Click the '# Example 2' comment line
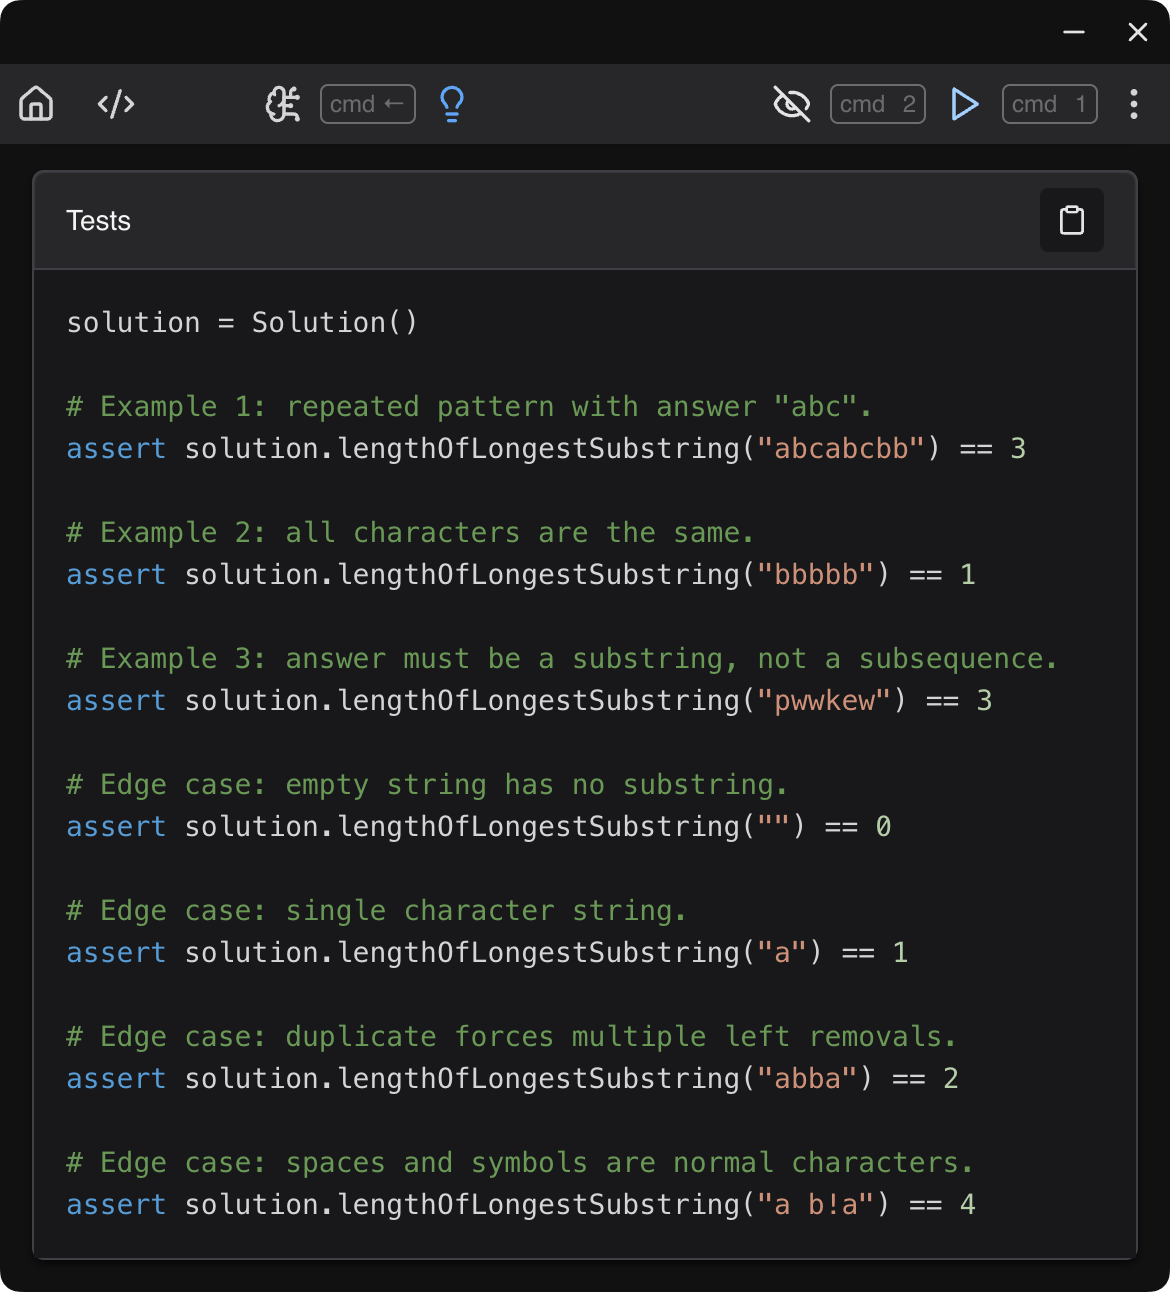The image size is (1170, 1292). 410,533
